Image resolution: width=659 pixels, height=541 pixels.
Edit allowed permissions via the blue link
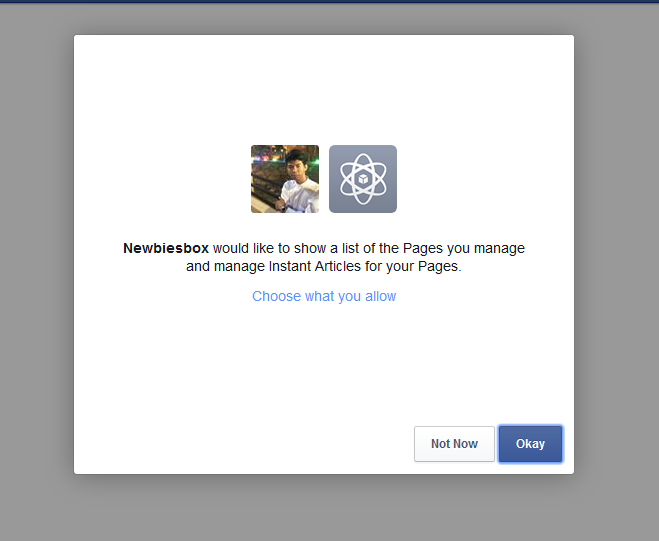[x=324, y=296]
